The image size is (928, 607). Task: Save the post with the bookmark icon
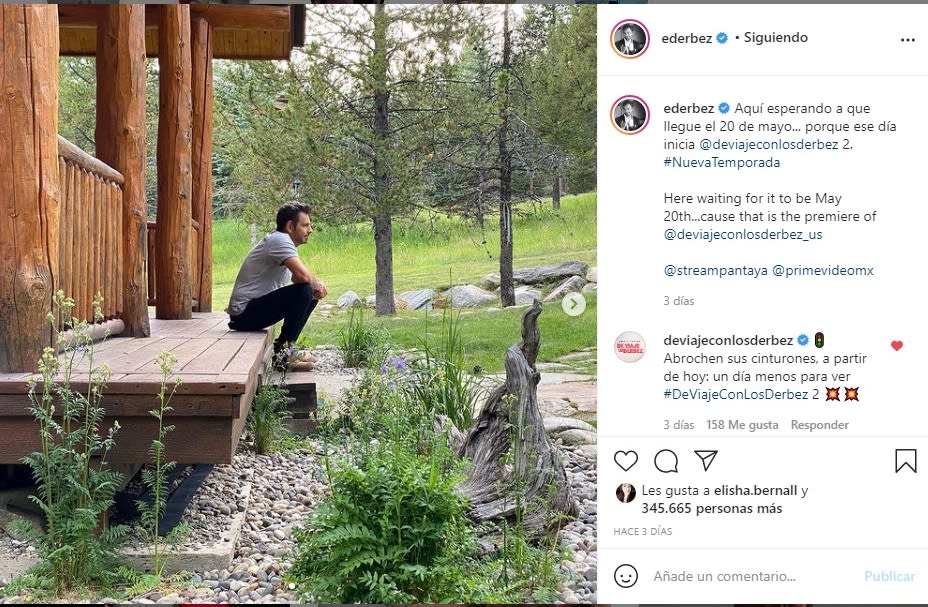pos(905,461)
